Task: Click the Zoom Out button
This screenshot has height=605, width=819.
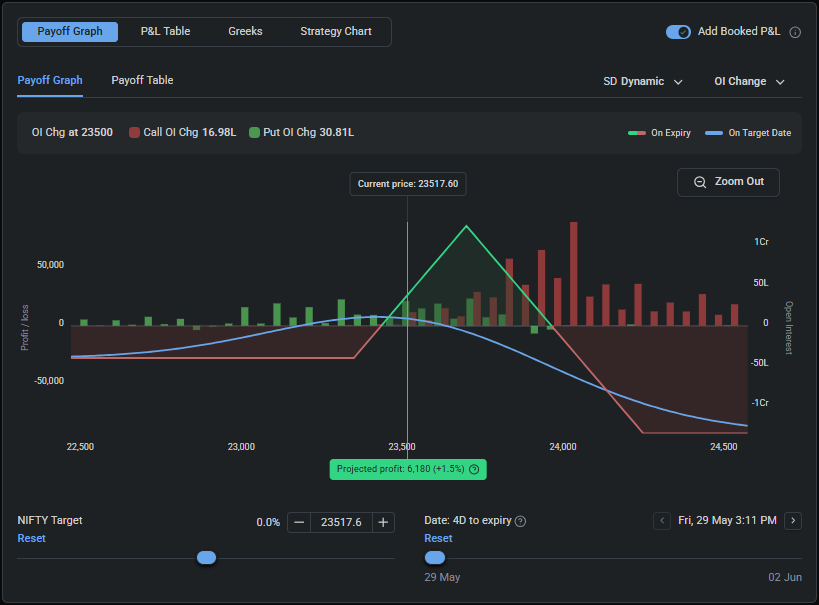Action: click(728, 182)
